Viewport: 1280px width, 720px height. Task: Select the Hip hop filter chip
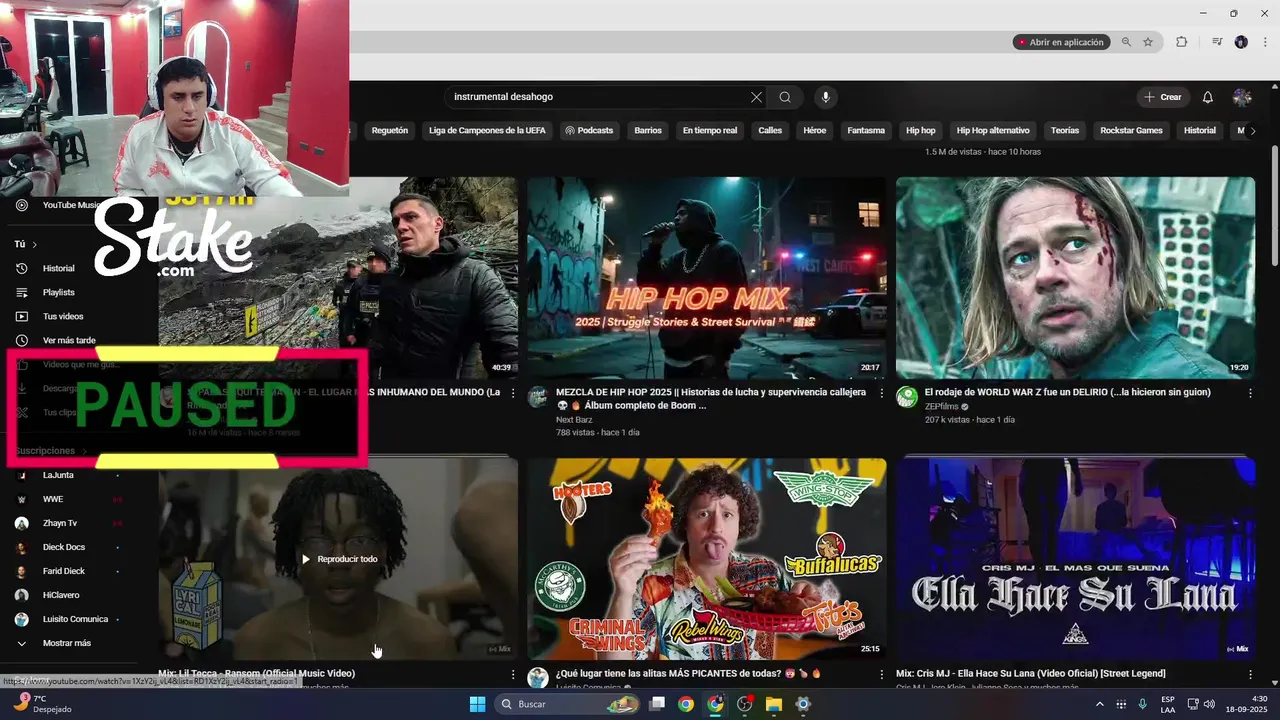click(921, 130)
